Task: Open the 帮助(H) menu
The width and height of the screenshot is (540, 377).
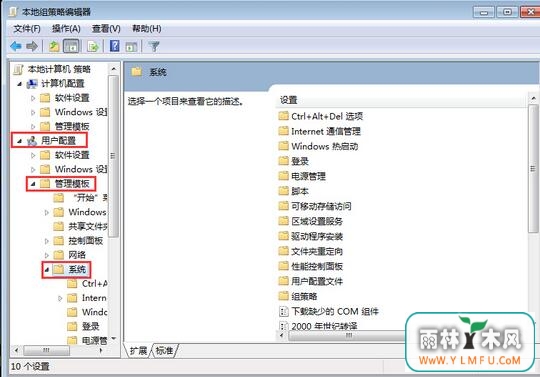Action: point(147,29)
